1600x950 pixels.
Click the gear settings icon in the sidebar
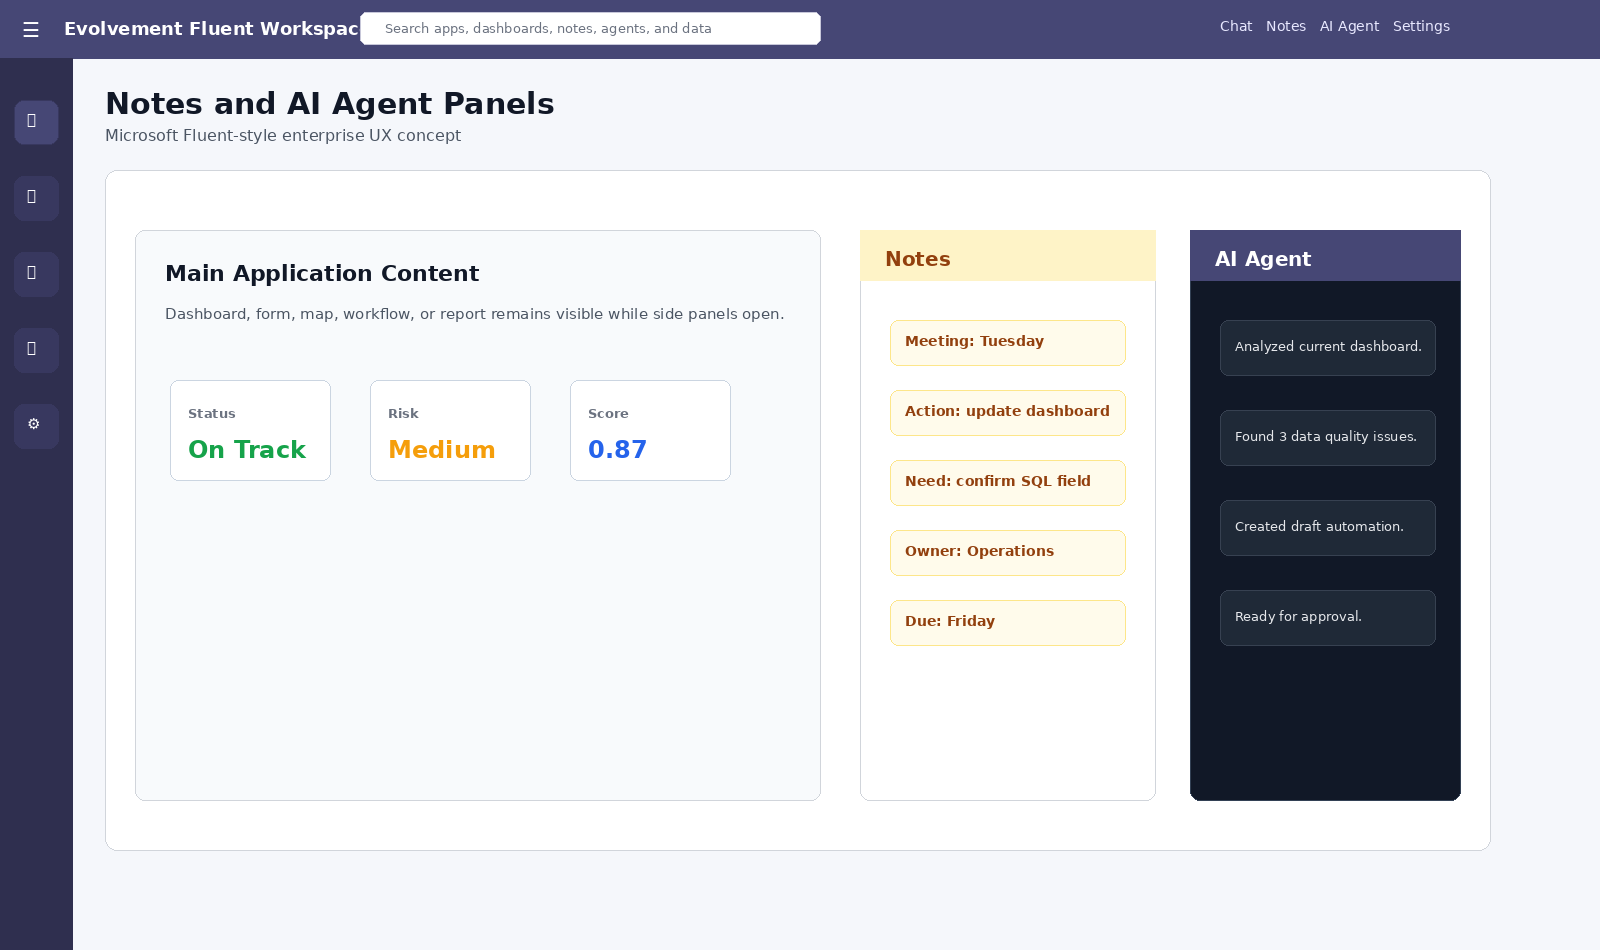tap(36, 426)
